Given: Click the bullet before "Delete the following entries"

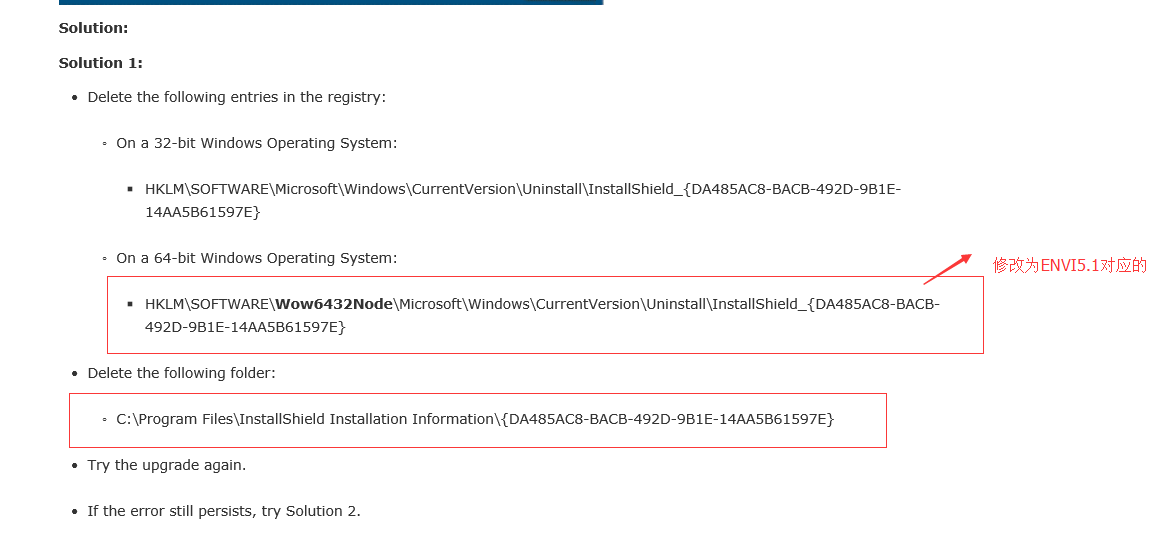Looking at the screenshot, I should [74, 98].
